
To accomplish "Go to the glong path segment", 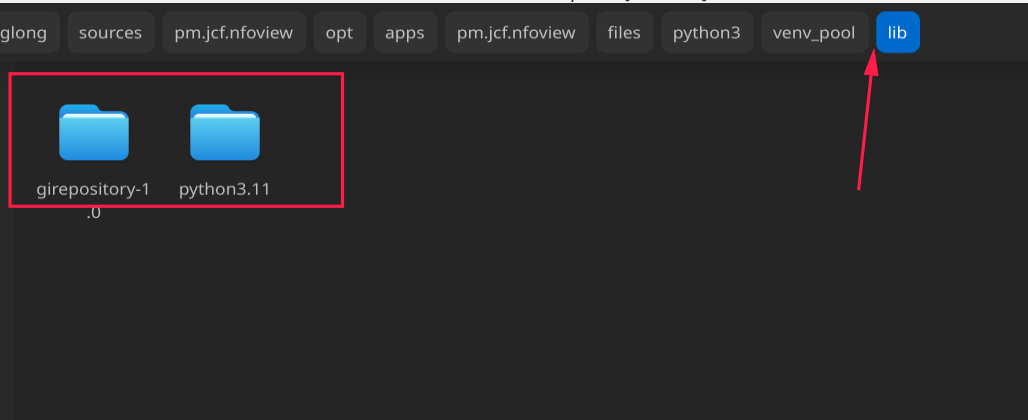I will [x=26, y=32].
